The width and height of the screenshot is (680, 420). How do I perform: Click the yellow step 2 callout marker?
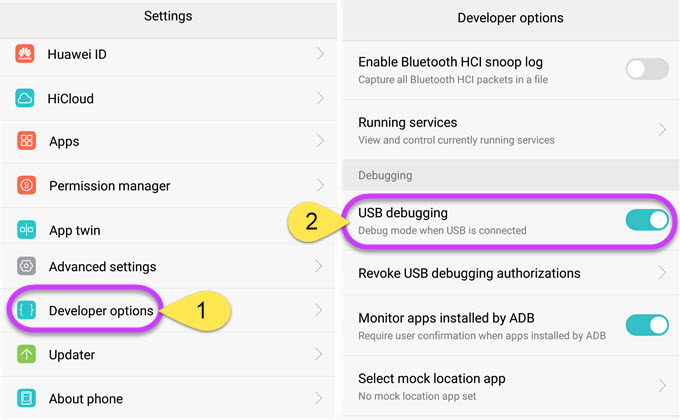pyautogui.click(x=311, y=222)
